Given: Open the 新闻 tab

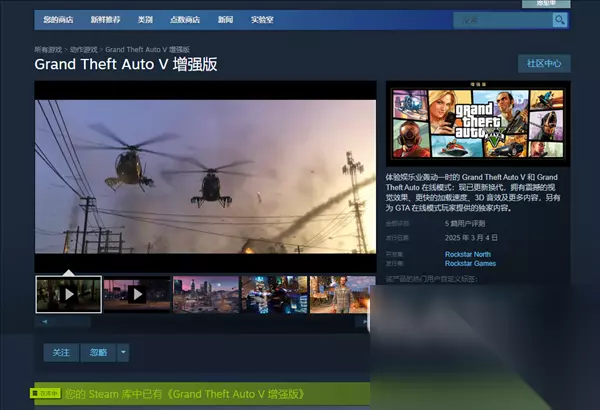Looking at the screenshot, I should click(225, 20).
